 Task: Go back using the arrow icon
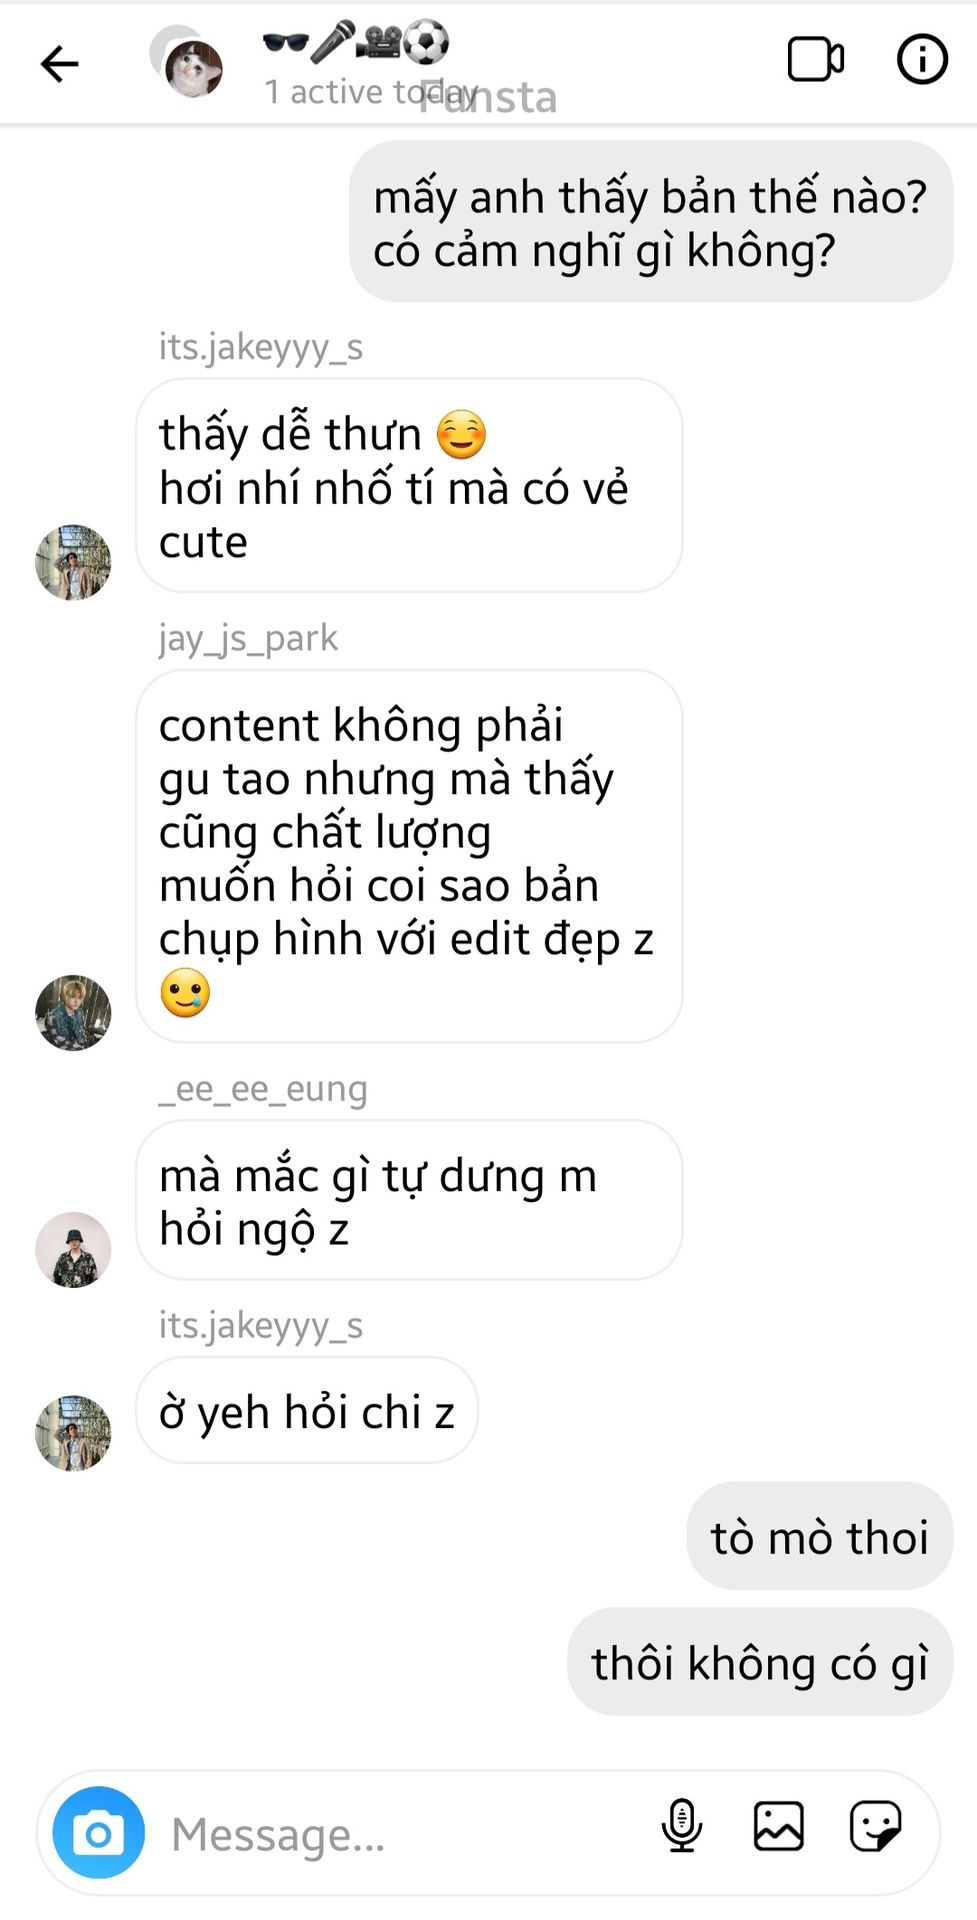pyautogui.click(x=59, y=64)
